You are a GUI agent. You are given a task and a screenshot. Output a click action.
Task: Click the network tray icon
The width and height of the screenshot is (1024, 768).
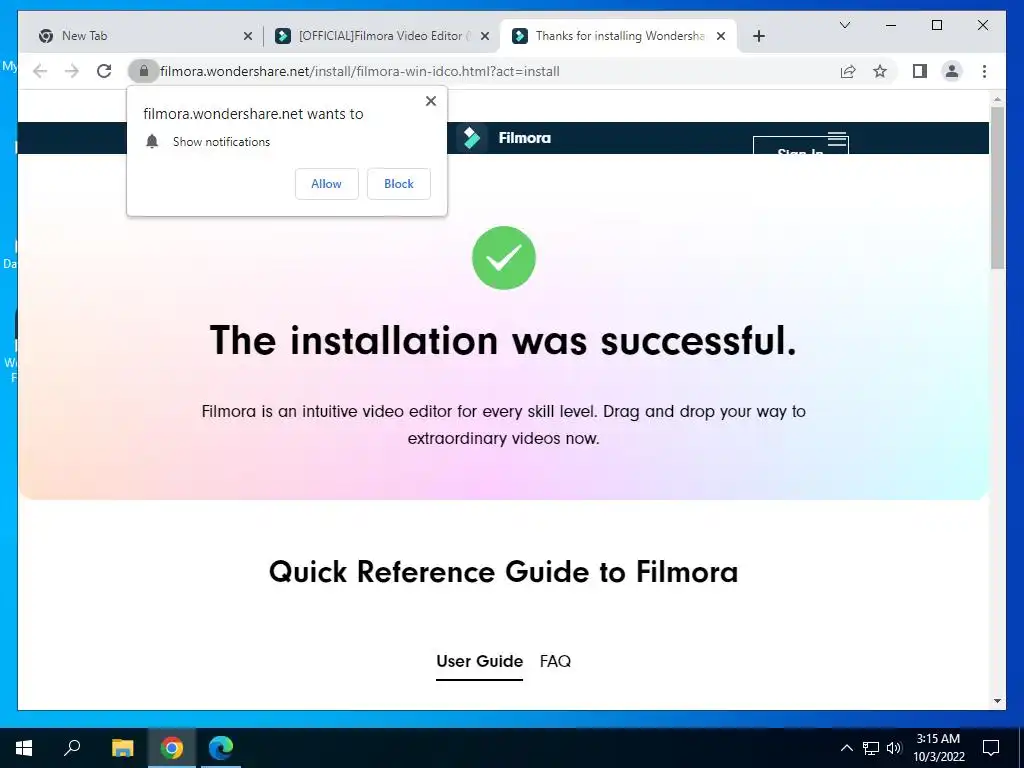click(871, 748)
